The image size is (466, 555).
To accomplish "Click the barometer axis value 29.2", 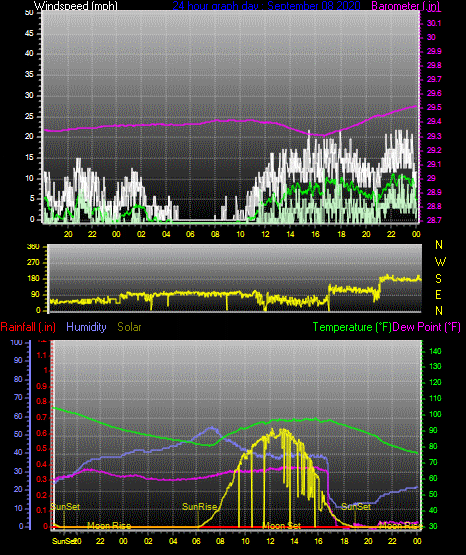I will (x=434, y=150).
